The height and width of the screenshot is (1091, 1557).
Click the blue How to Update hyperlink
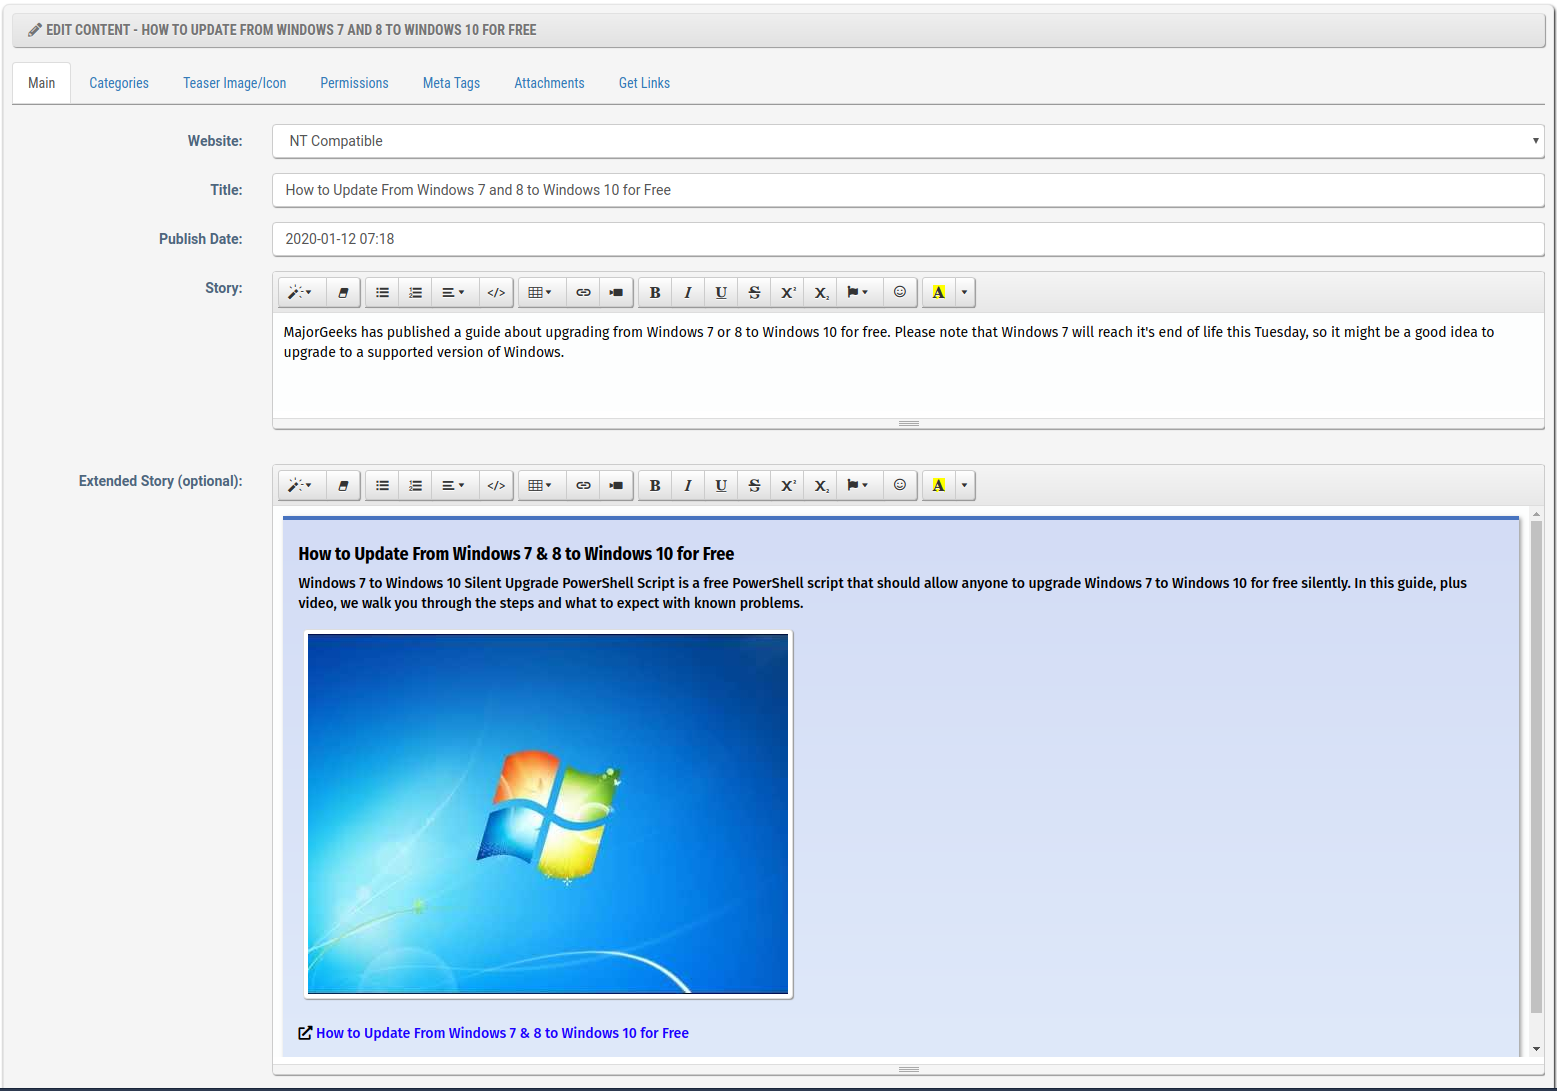point(502,1033)
